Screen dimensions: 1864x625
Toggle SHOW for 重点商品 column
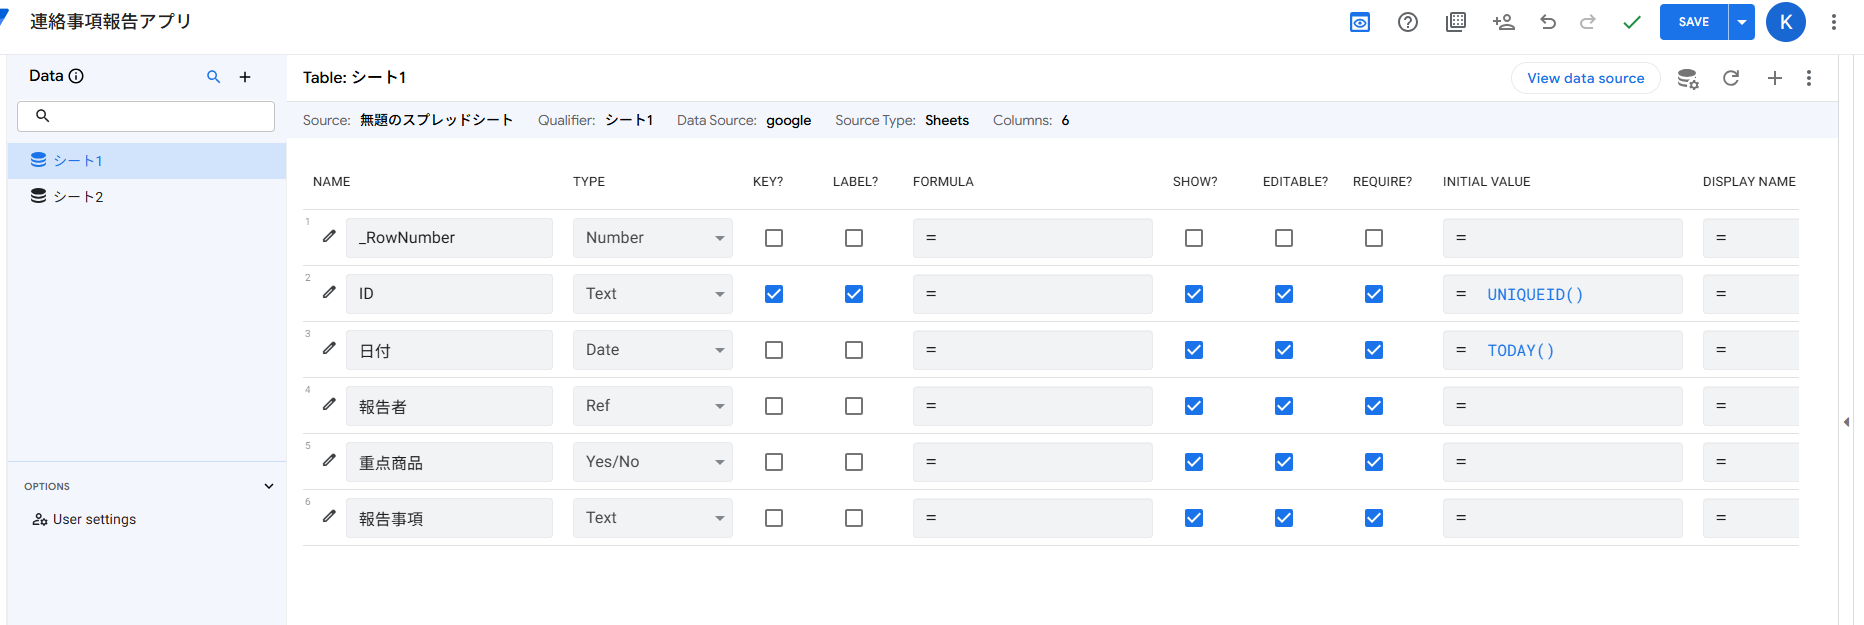(1194, 462)
